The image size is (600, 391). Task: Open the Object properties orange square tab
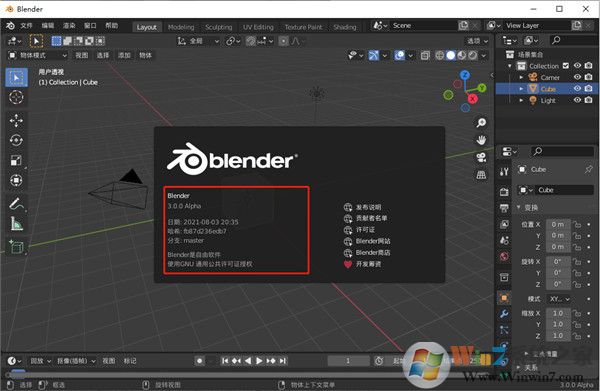(x=504, y=298)
